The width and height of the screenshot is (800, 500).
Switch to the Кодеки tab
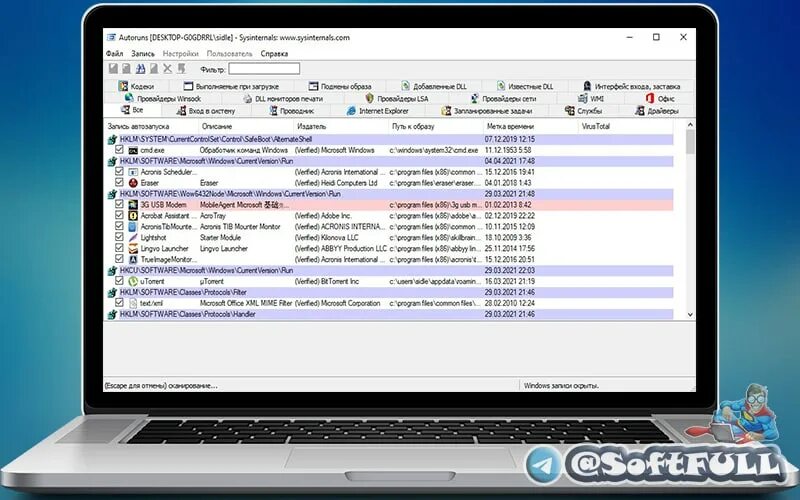[136, 86]
